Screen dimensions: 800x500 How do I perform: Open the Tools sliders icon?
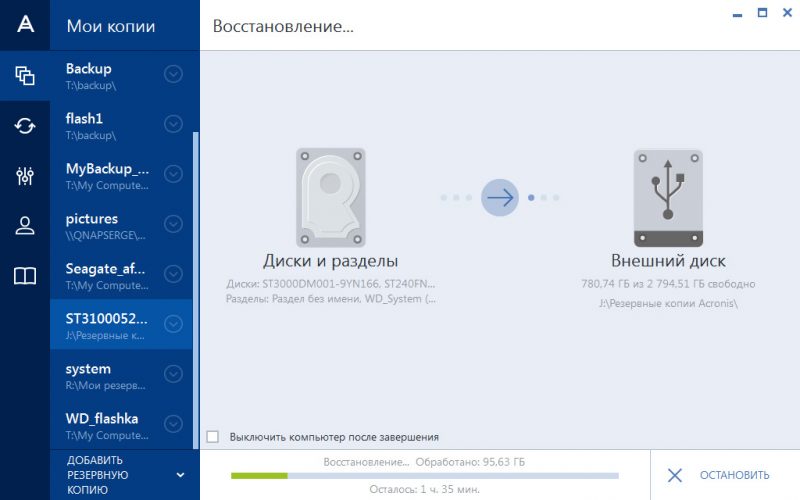[25, 176]
